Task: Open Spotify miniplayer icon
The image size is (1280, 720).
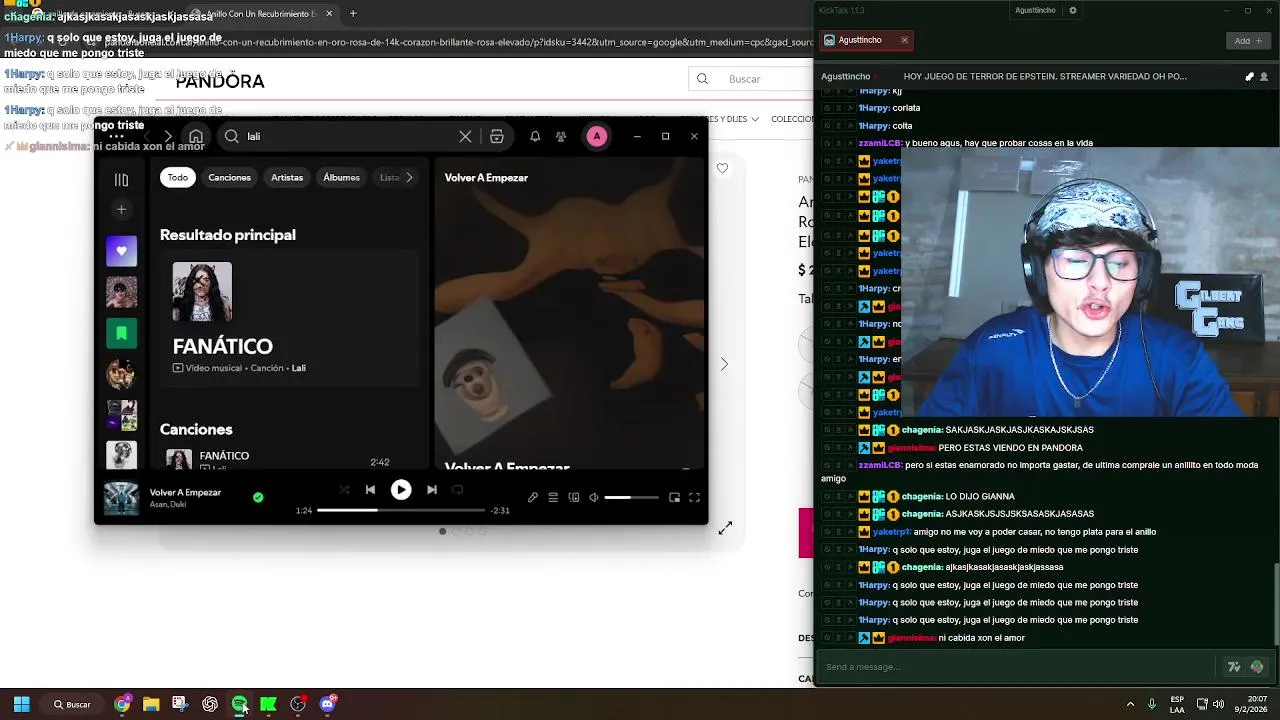Action: point(674,497)
